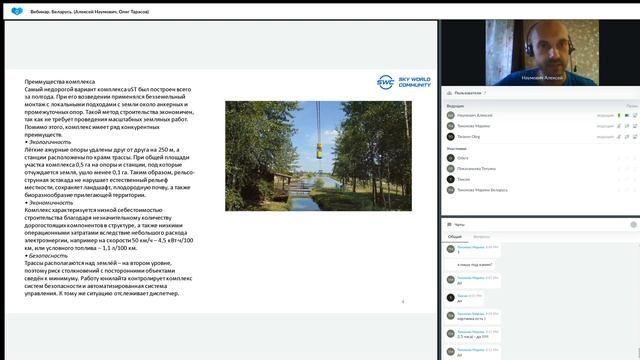Click the Sky World Community logo on slide

pyautogui.click(x=403, y=82)
